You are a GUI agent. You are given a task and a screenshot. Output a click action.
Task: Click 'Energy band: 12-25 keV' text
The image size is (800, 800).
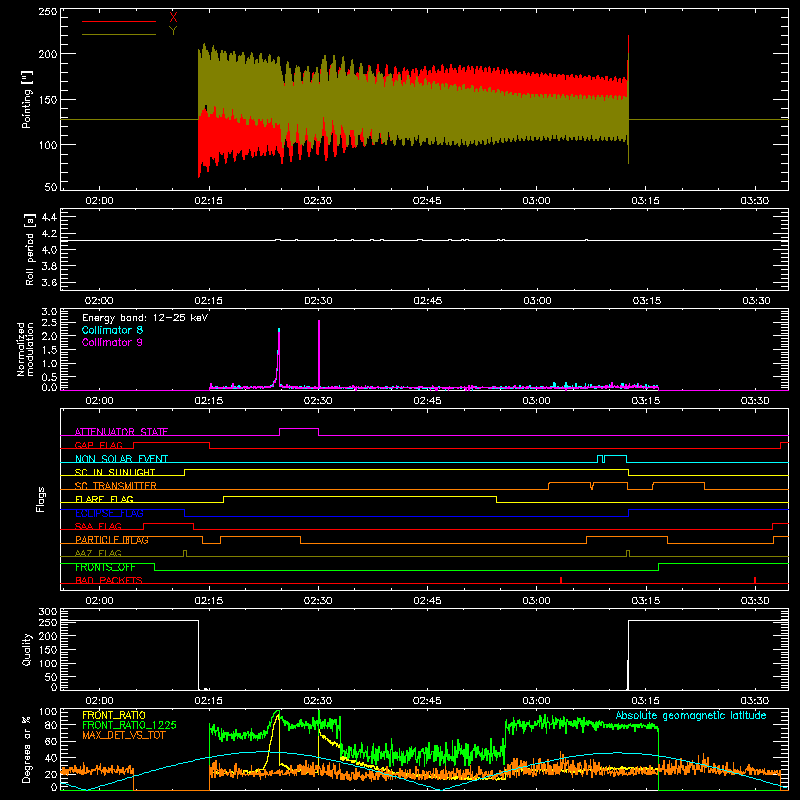point(145,318)
